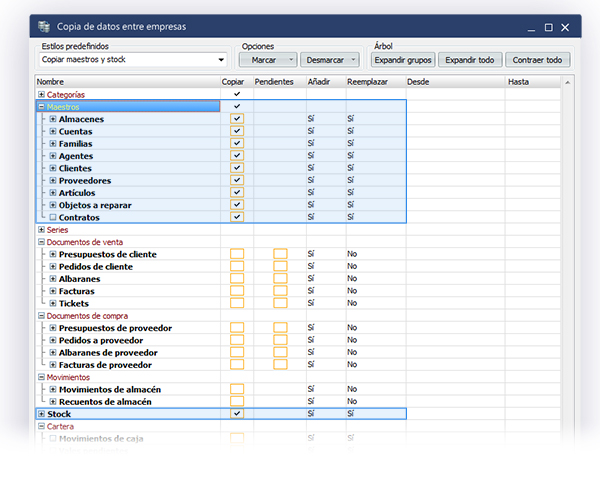Expand the Categorías group

(x=41, y=94)
